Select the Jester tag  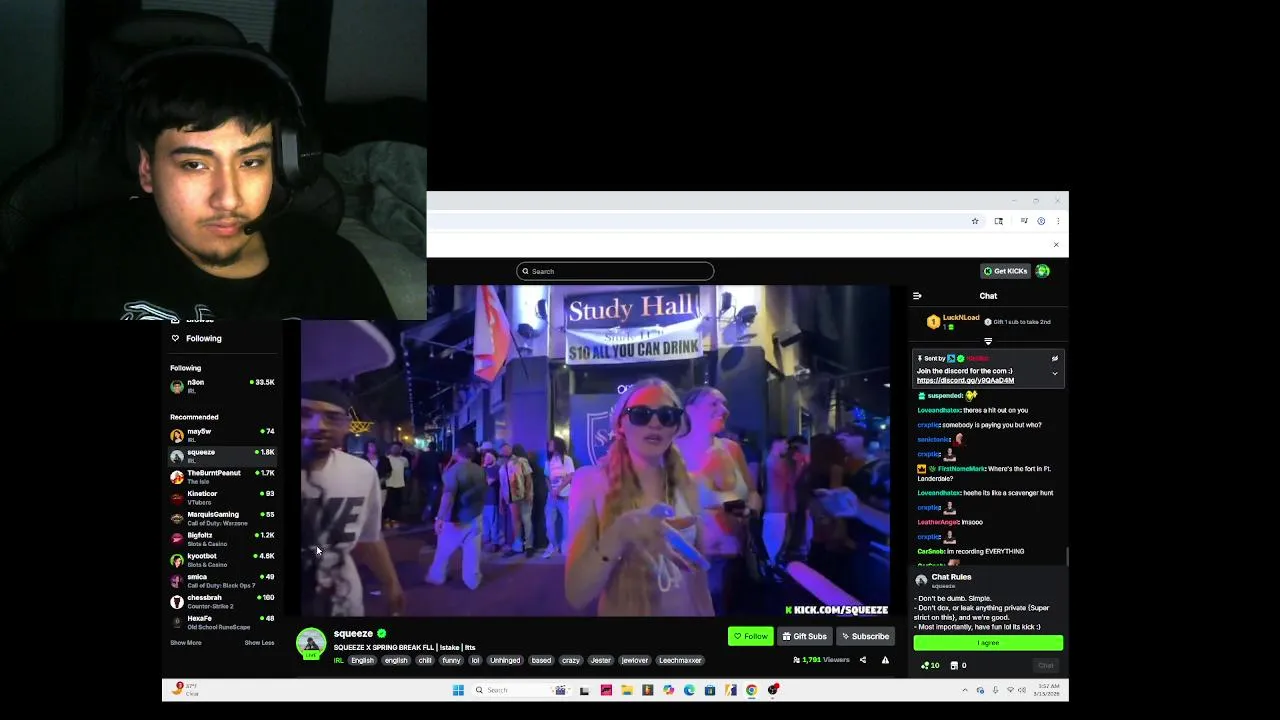[x=601, y=660]
